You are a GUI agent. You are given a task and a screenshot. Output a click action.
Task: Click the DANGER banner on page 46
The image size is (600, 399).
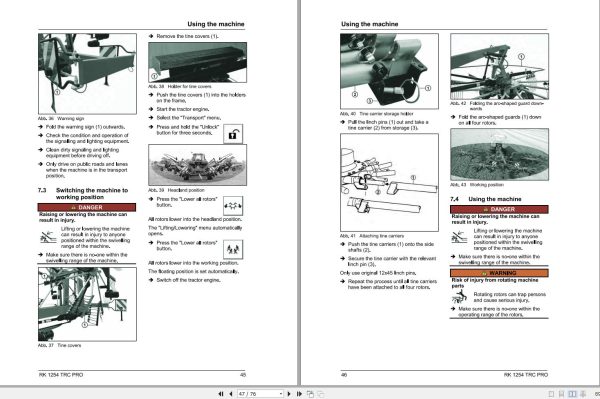point(499,209)
